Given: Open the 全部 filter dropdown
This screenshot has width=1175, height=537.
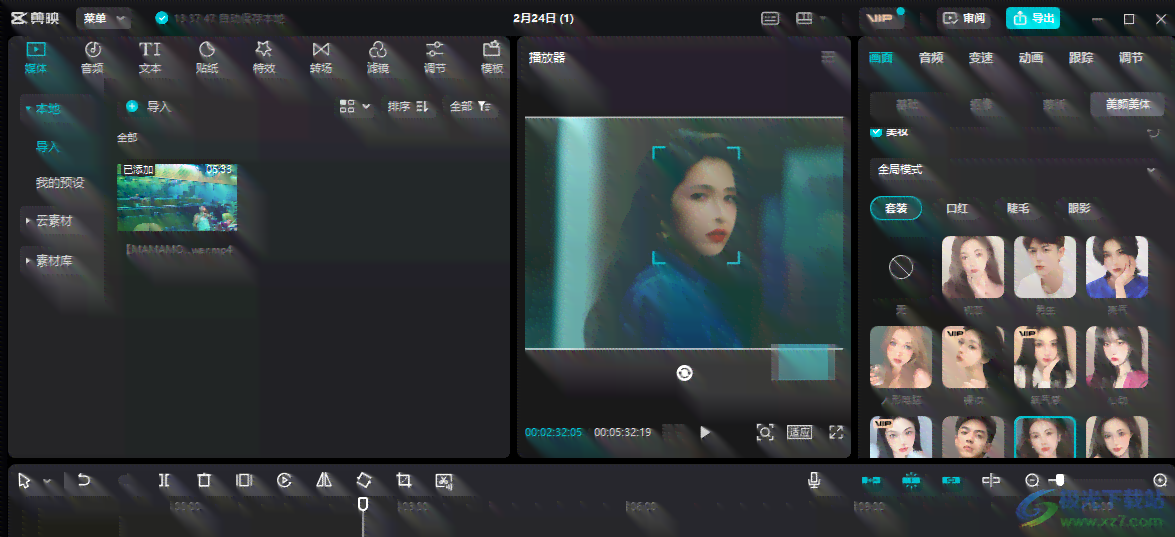Looking at the screenshot, I should tap(471, 106).
